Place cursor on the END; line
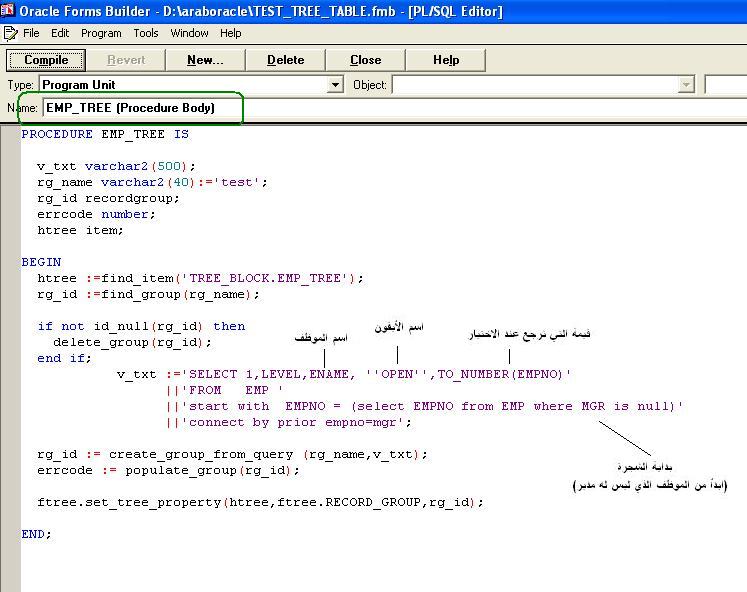 coord(37,534)
